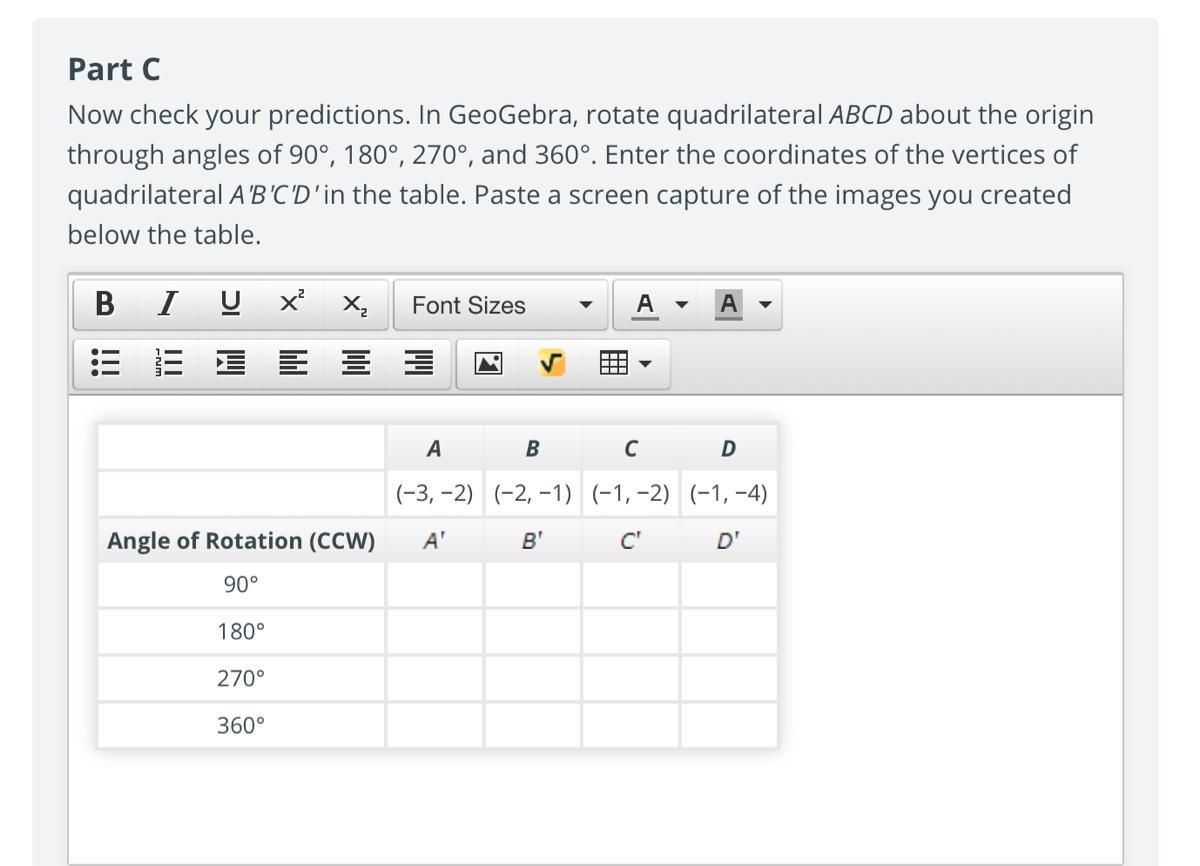This screenshot has height=866, width=1200.
Task: Click the D' cell for 360° row
Action: [728, 725]
